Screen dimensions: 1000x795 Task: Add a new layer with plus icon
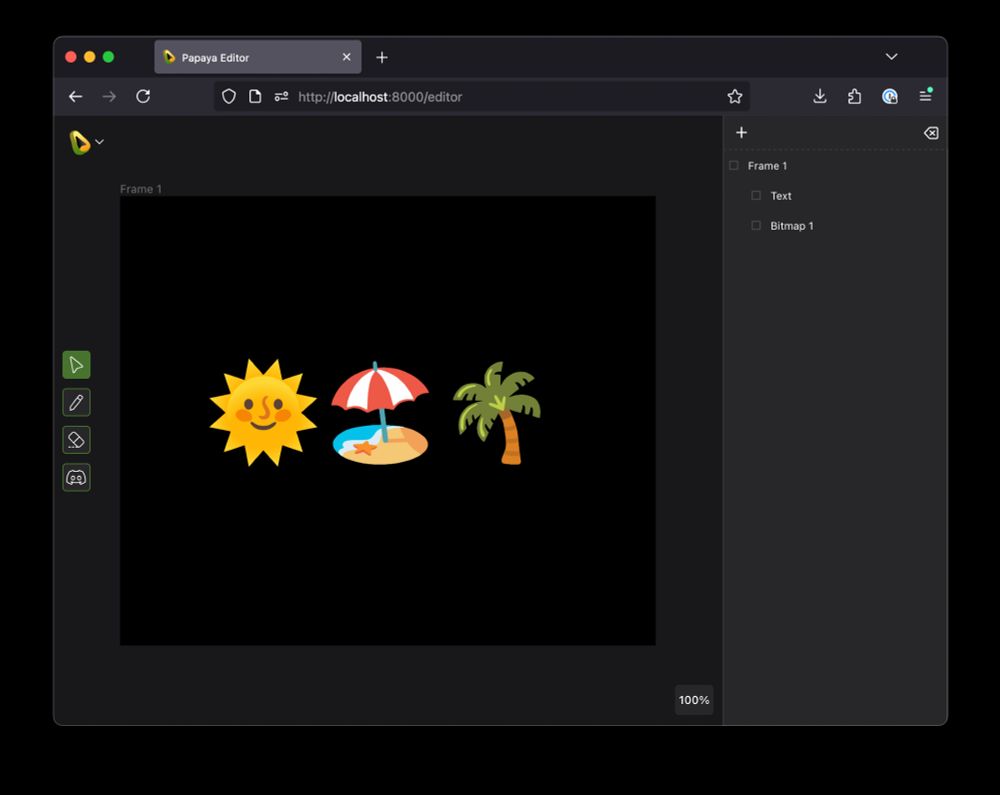[741, 133]
